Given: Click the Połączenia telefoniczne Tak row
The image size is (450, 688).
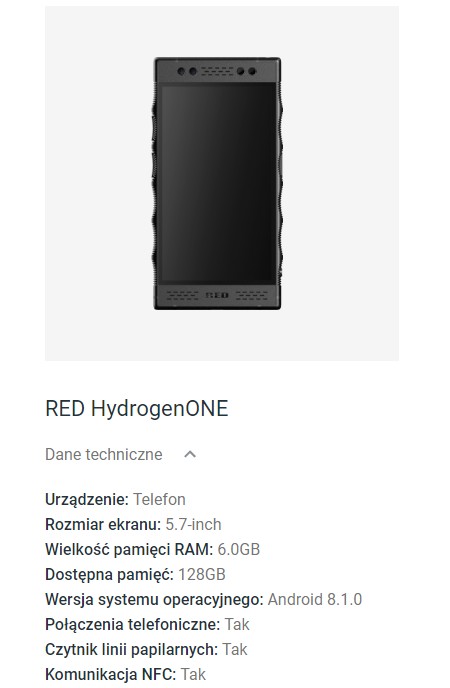Looking at the screenshot, I should pos(147,624).
